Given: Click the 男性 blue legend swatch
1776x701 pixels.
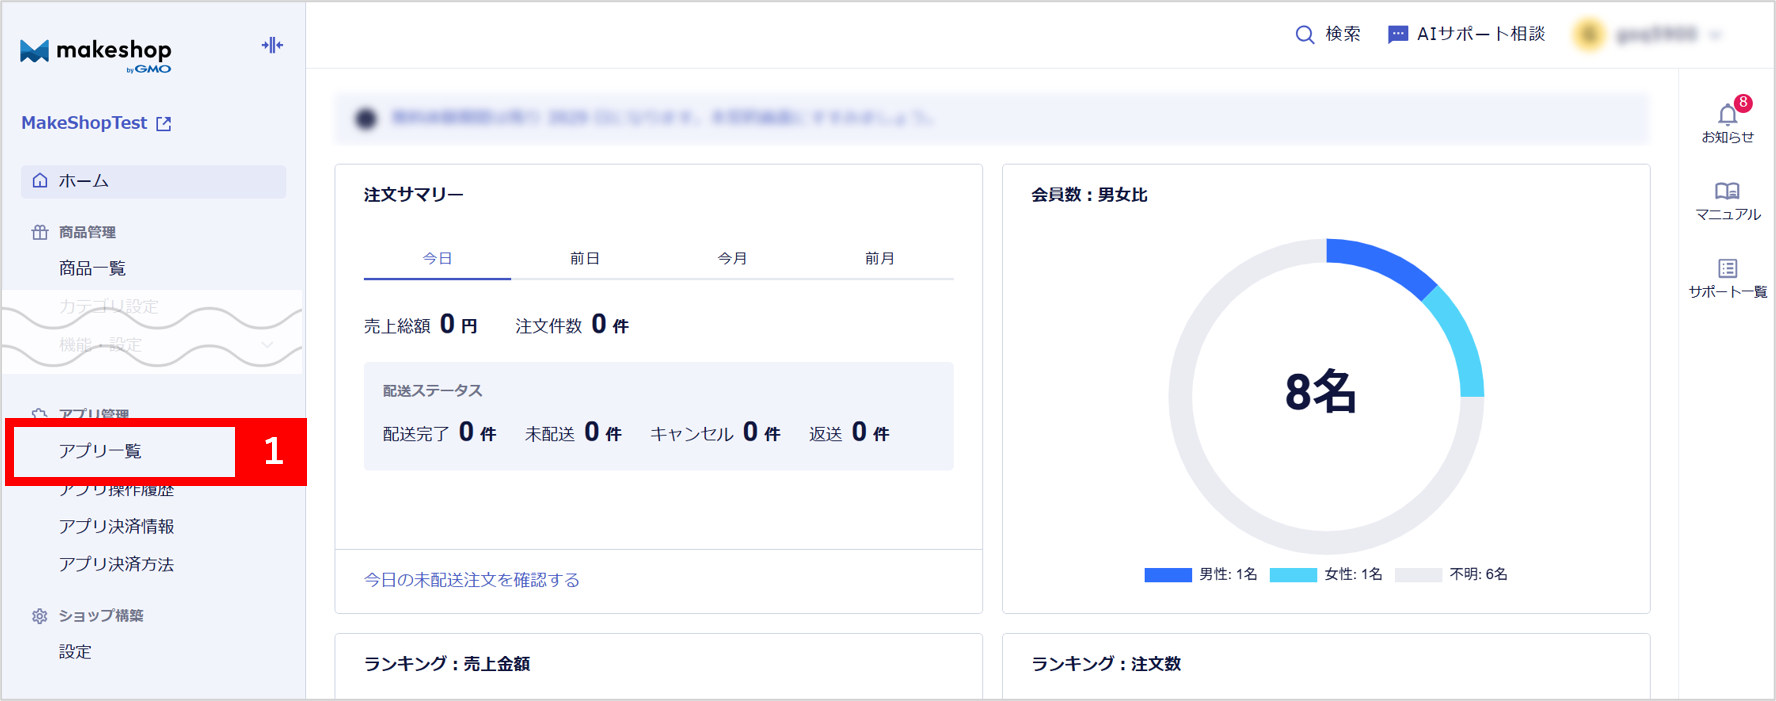Looking at the screenshot, I should tap(1167, 575).
